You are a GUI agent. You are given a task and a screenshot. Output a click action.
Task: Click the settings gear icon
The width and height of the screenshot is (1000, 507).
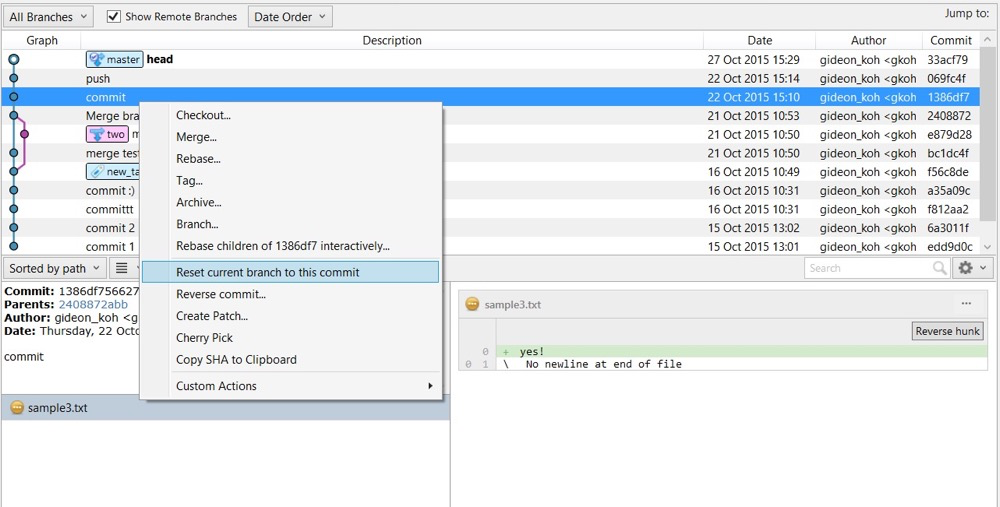pos(966,268)
